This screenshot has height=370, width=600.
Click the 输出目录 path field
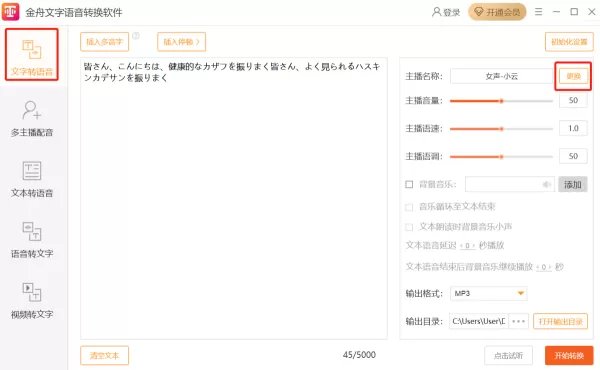point(479,321)
